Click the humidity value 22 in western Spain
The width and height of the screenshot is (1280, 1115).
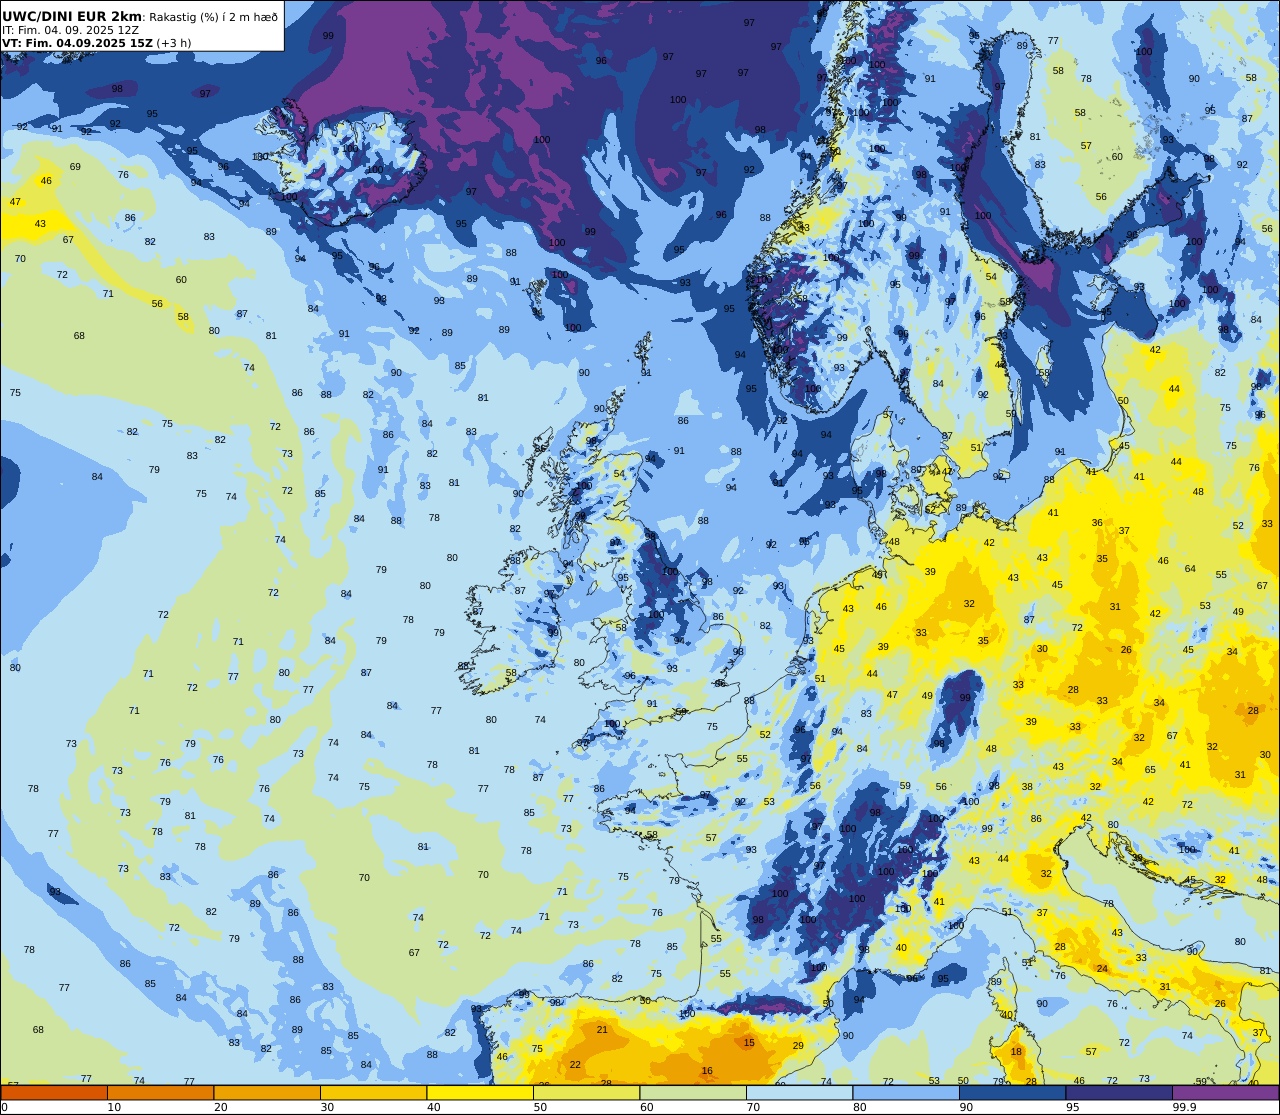pos(575,1064)
